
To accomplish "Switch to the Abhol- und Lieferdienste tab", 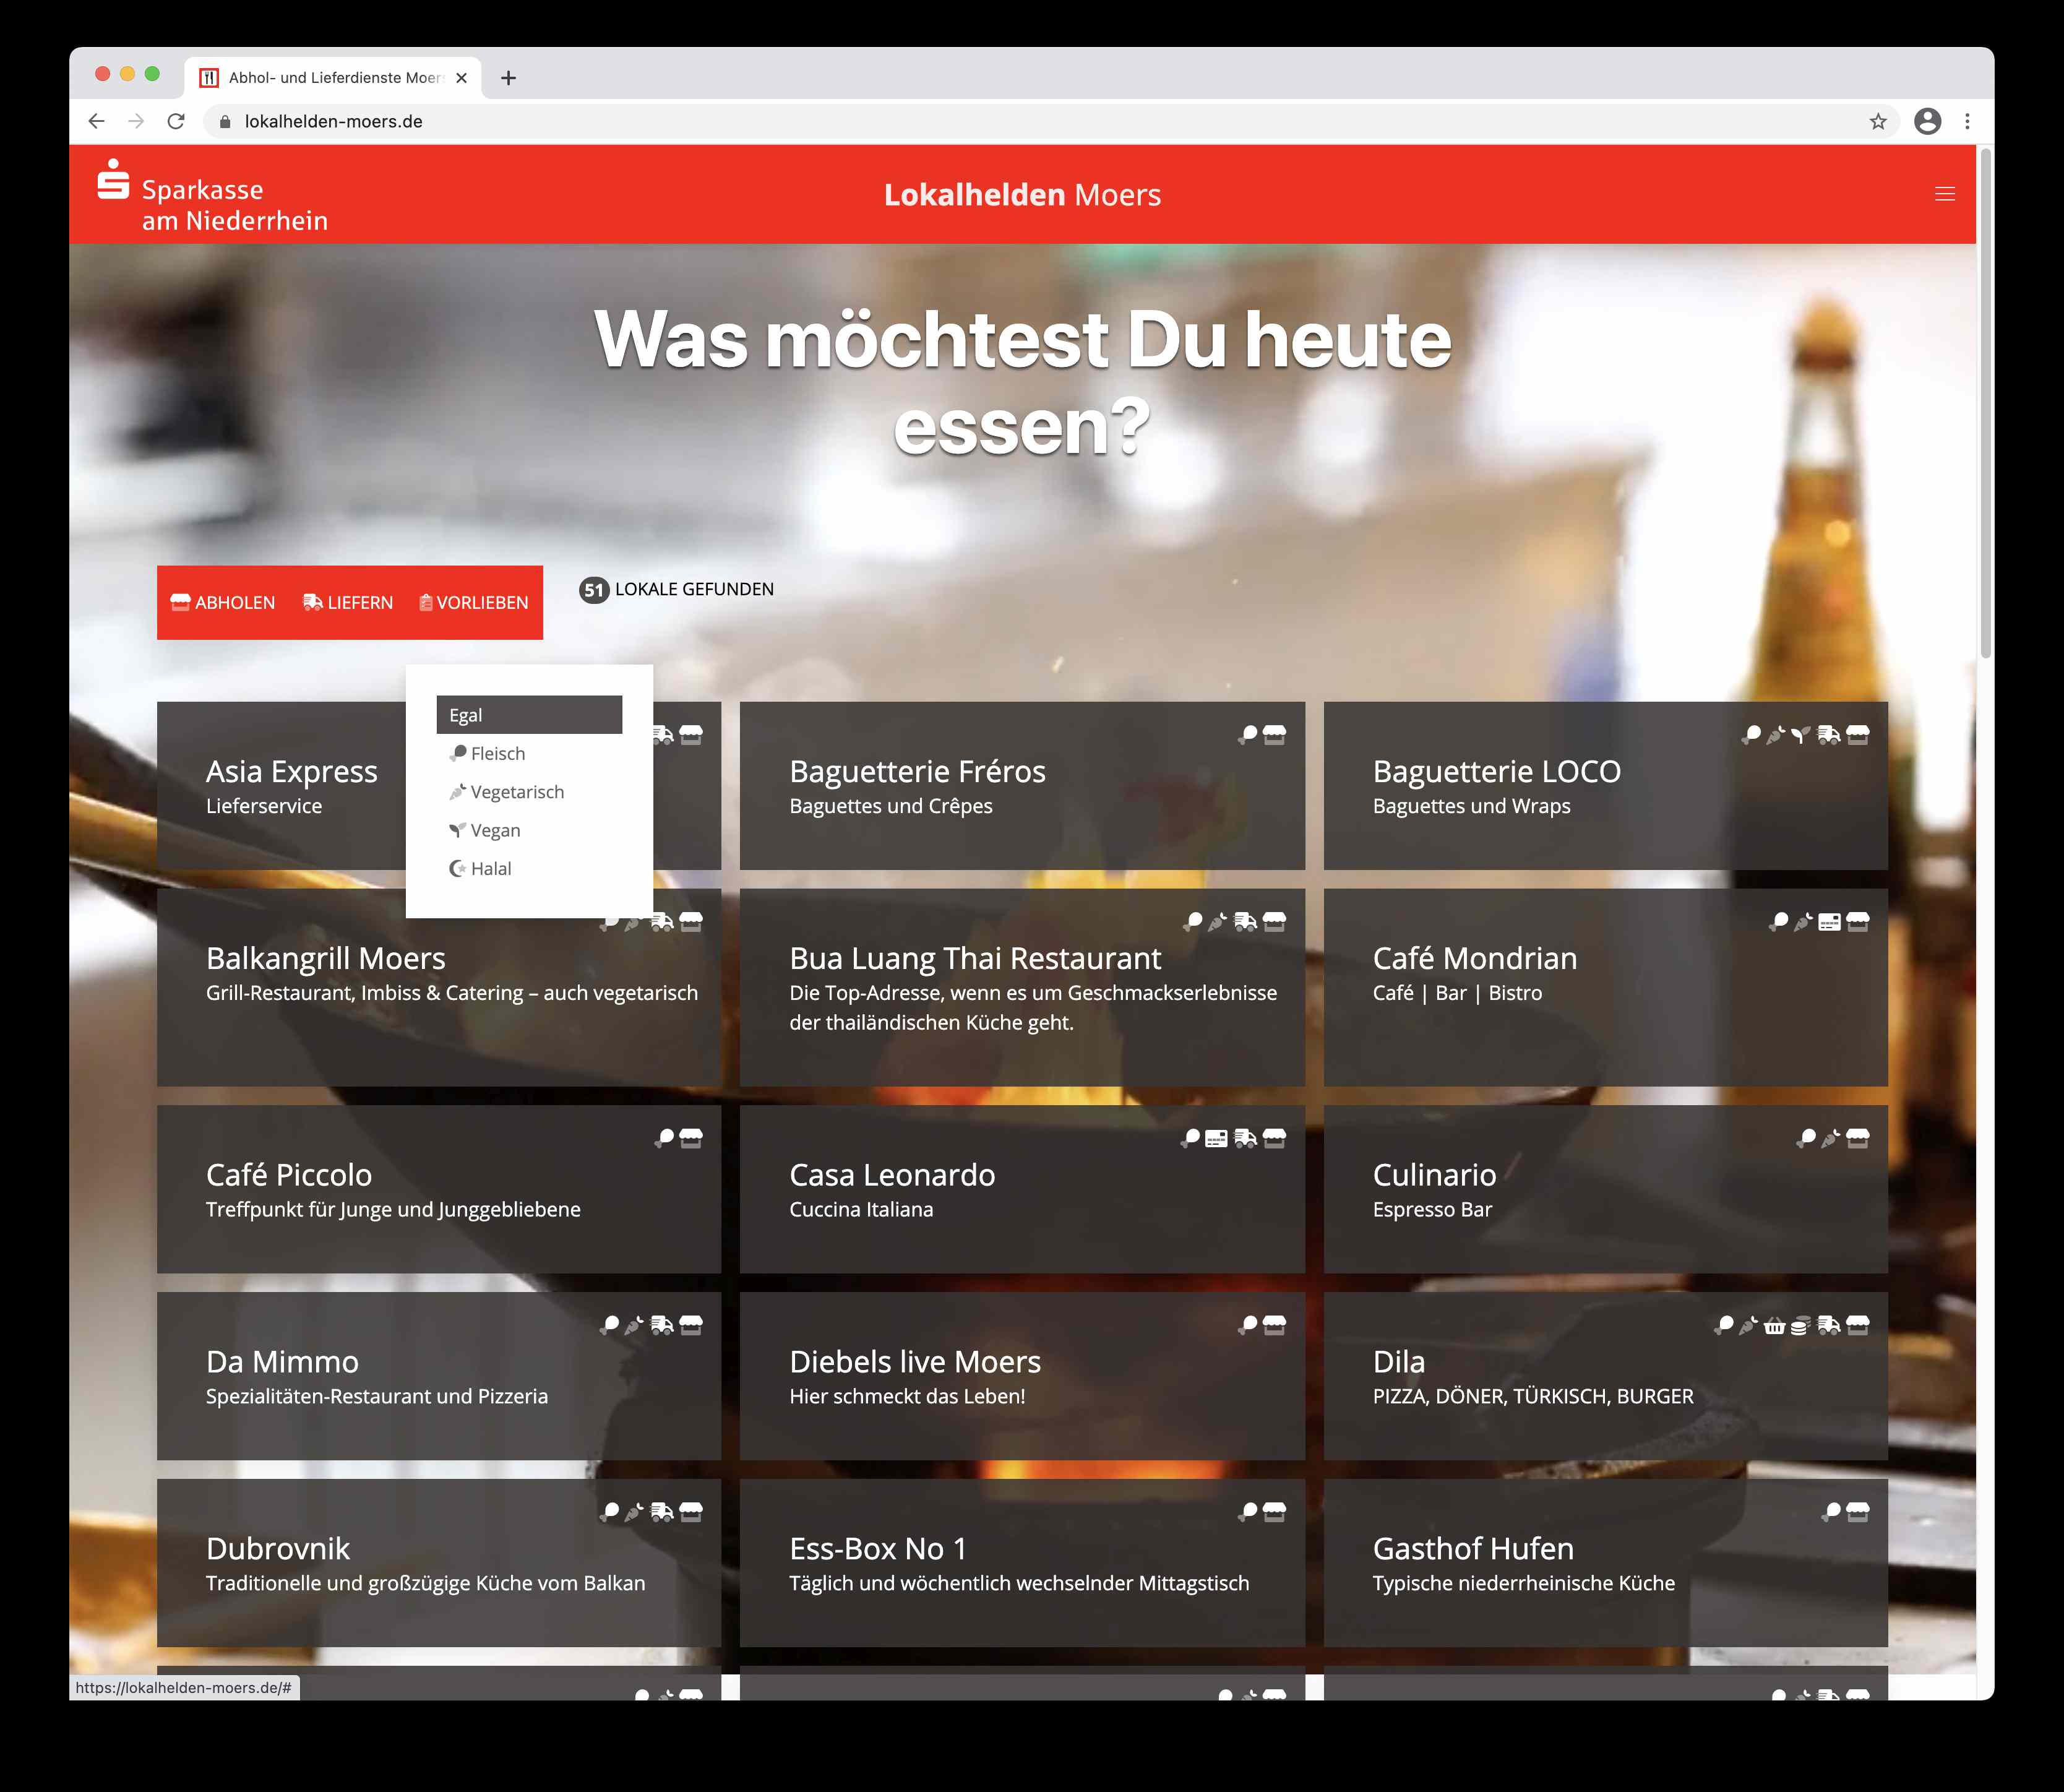I will 333,78.
